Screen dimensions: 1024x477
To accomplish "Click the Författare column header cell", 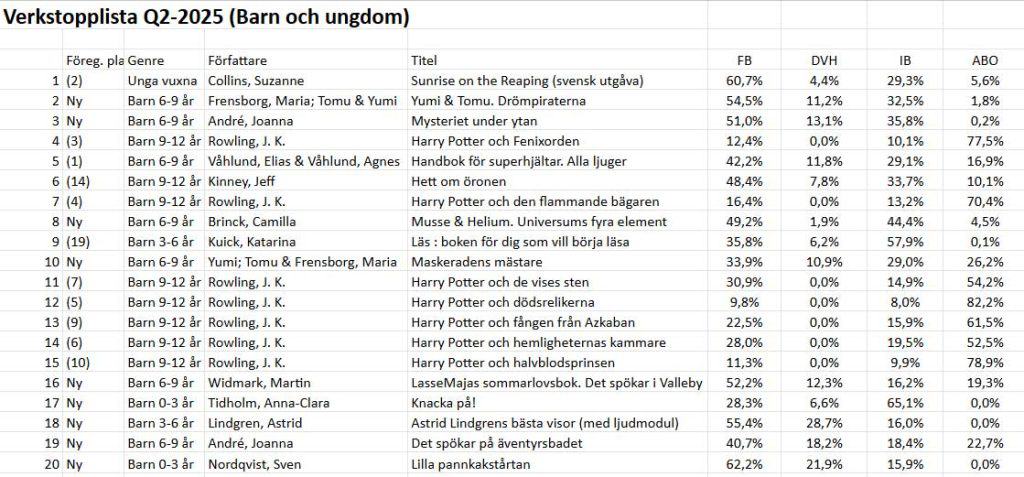I will click(306, 61).
